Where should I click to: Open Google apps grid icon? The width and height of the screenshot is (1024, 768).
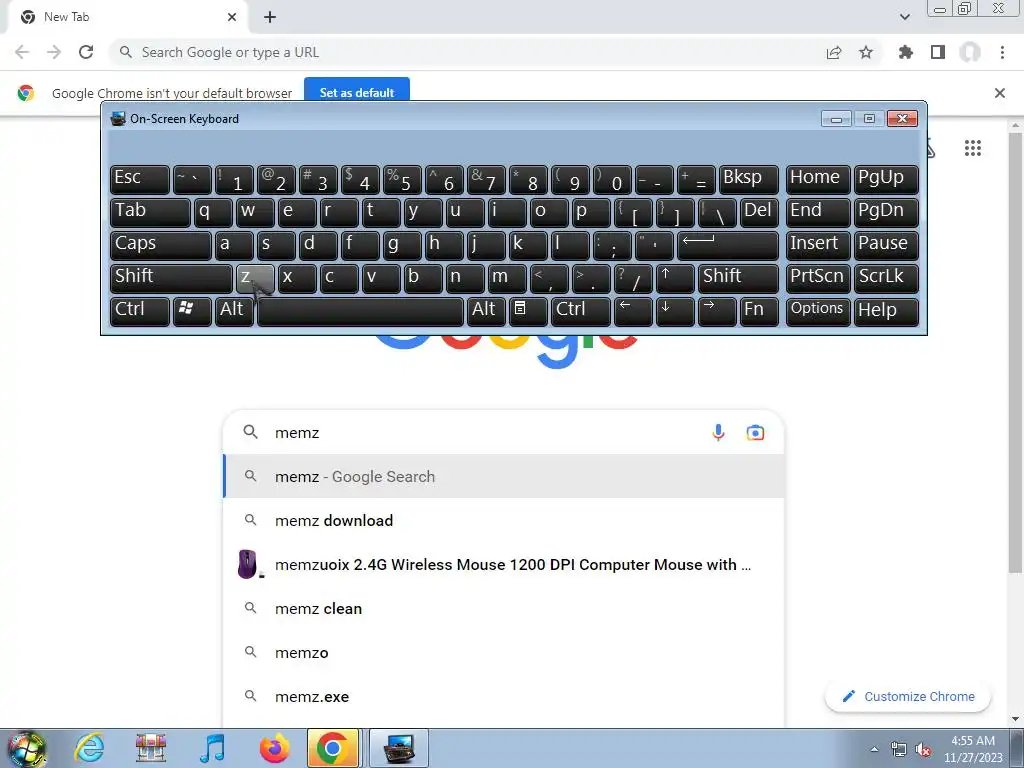(x=972, y=148)
